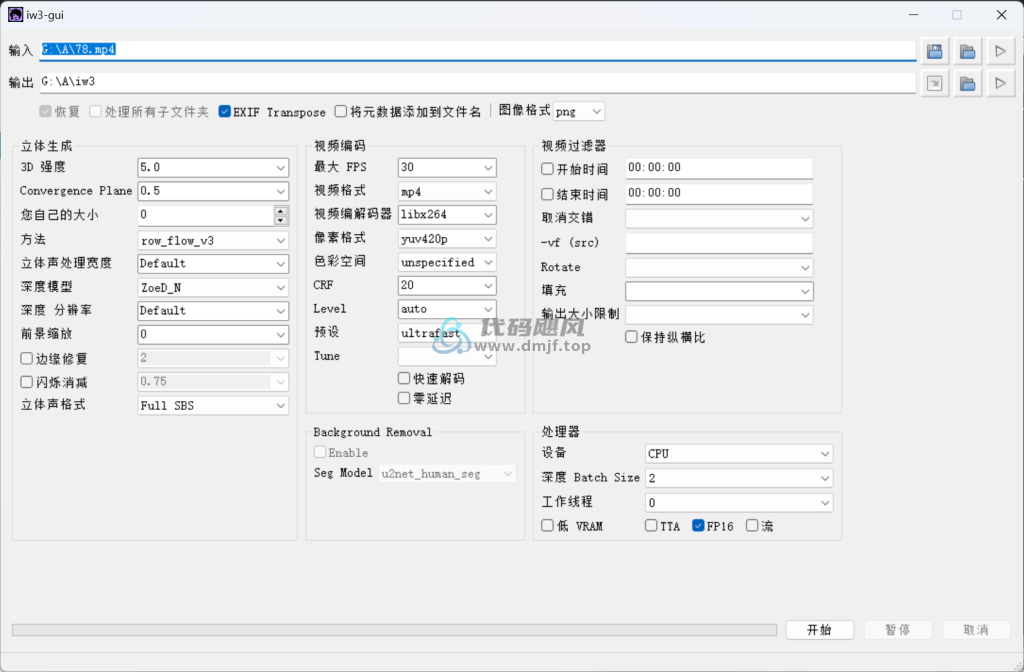
Task: Click the 取消 button
Action: click(x=976, y=630)
